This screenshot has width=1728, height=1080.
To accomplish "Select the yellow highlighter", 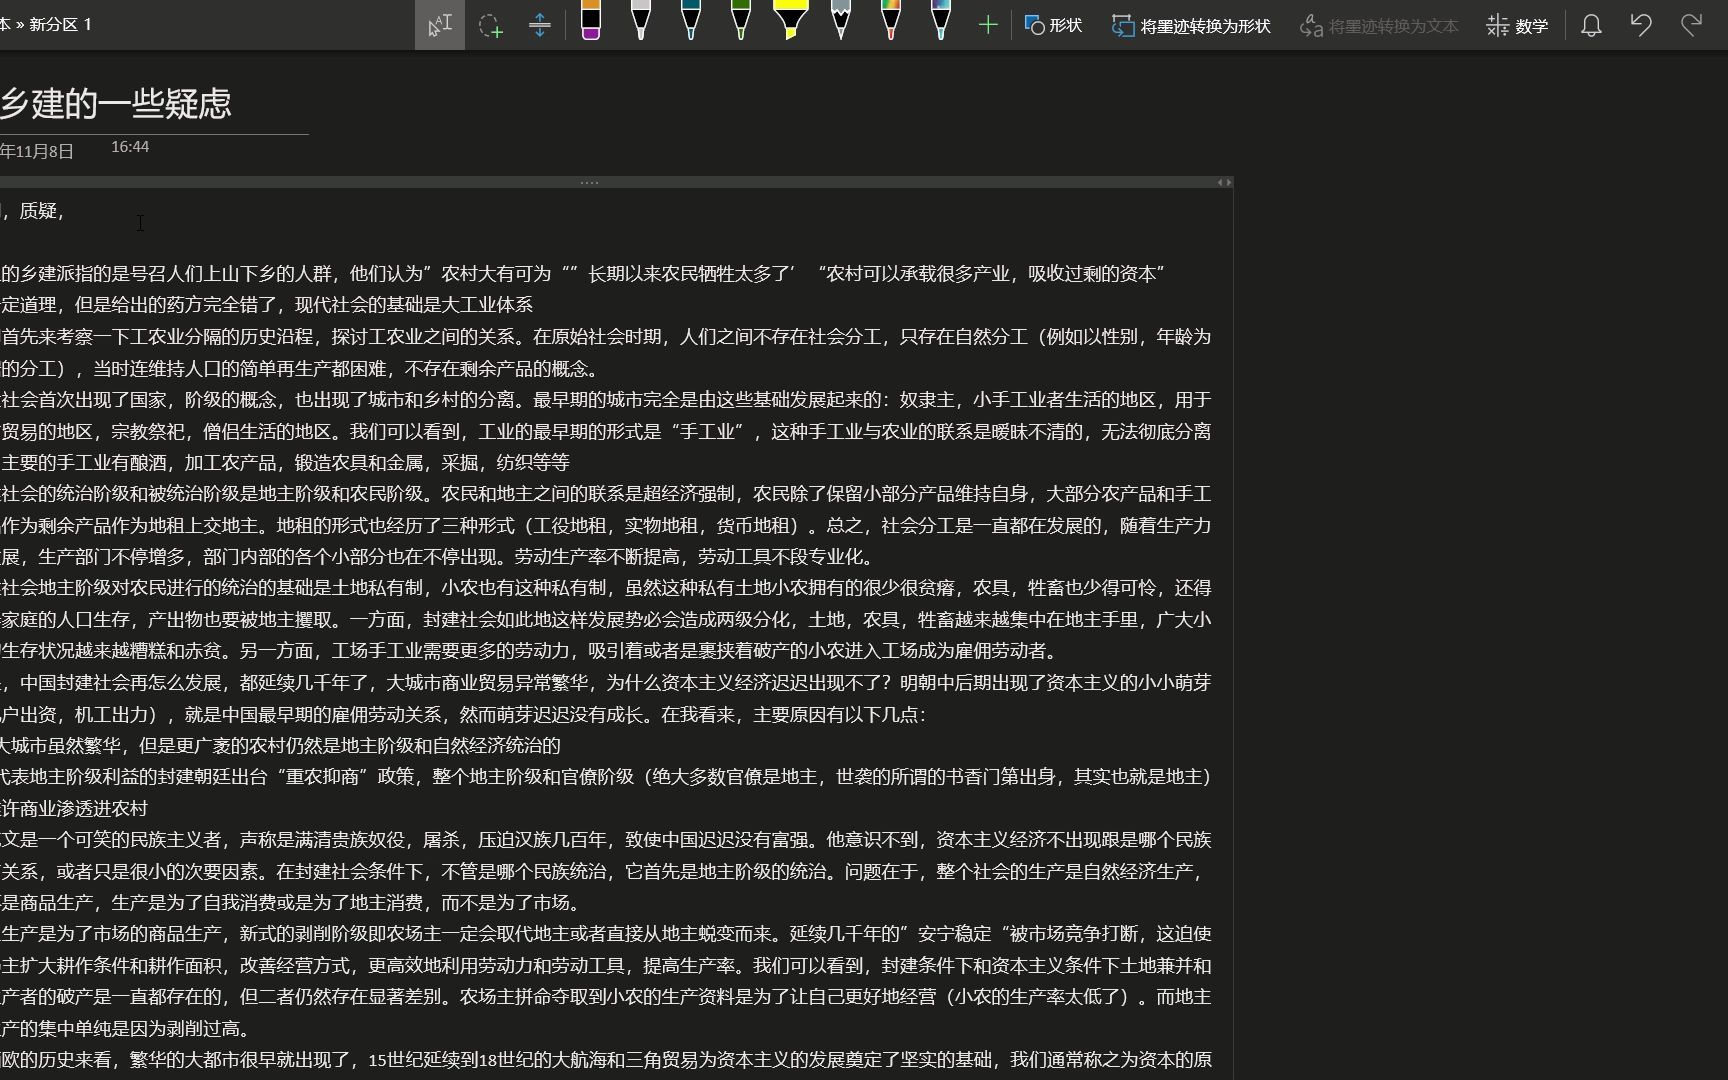I will (791, 21).
